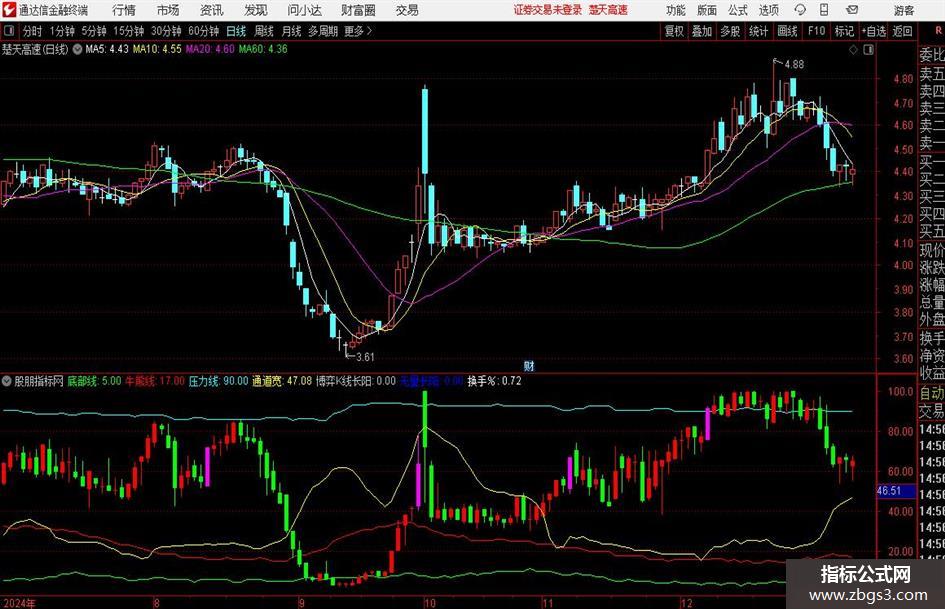Open the 行情 menu

(x=124, y=10)
